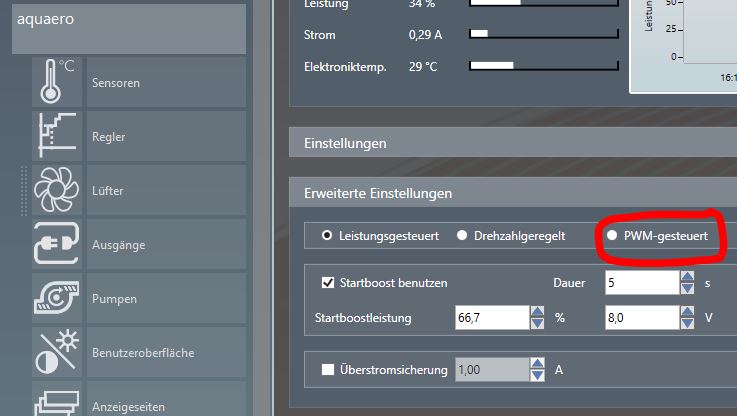
Task: Click the Strom current bar
Action: pyautogui.click(x=544, y=33)
